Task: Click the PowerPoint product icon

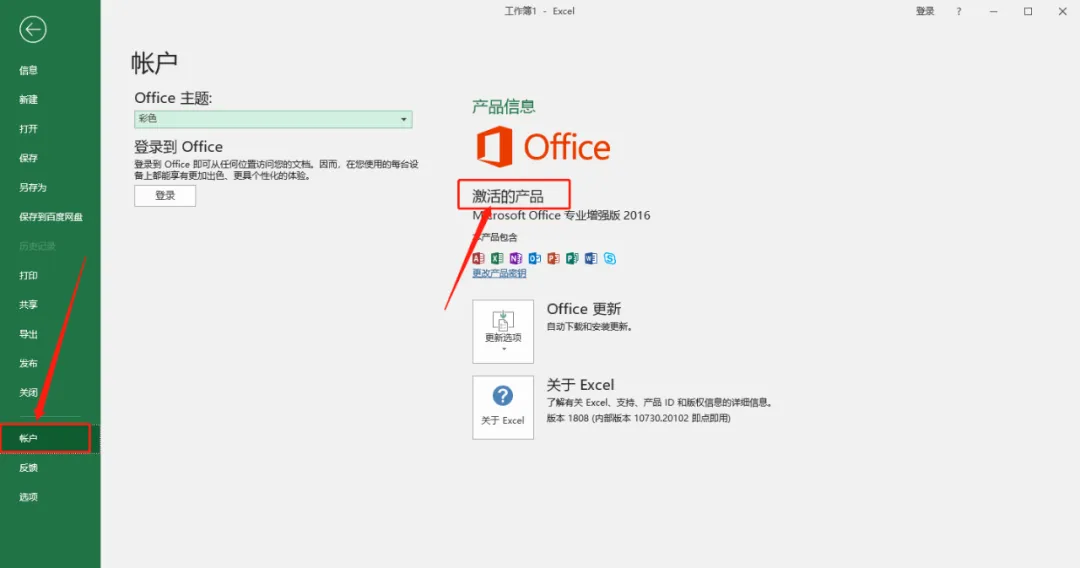Action: (553, 258)
